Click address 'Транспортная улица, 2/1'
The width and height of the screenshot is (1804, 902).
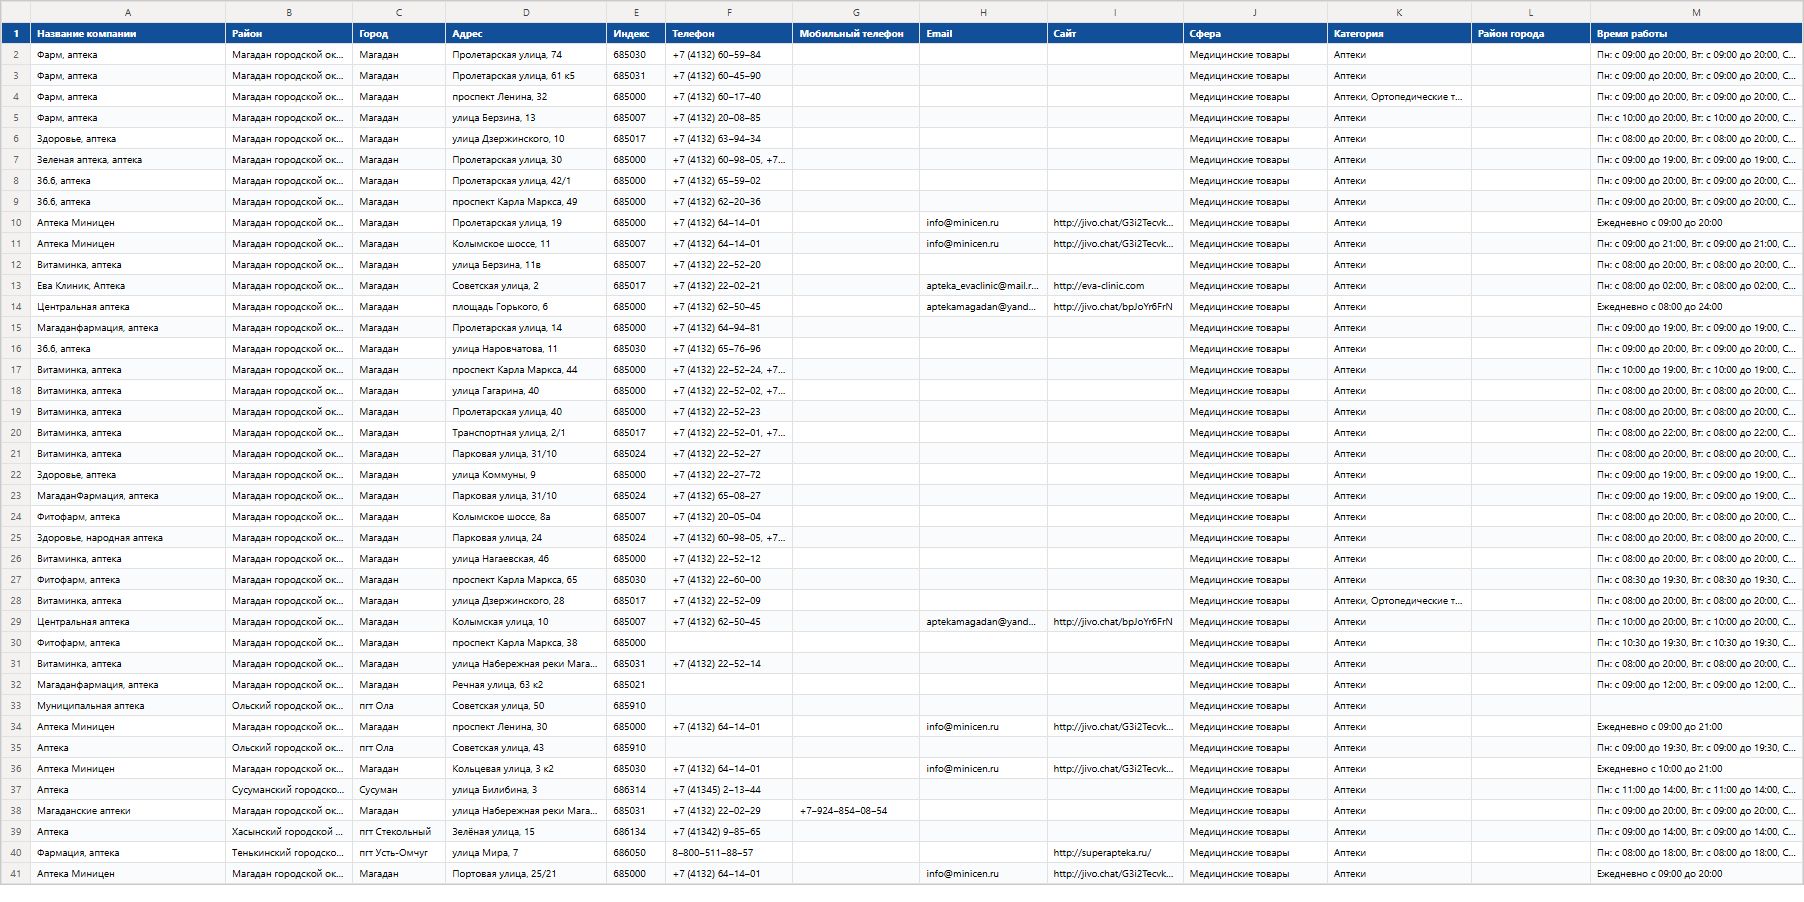(526, 433)
